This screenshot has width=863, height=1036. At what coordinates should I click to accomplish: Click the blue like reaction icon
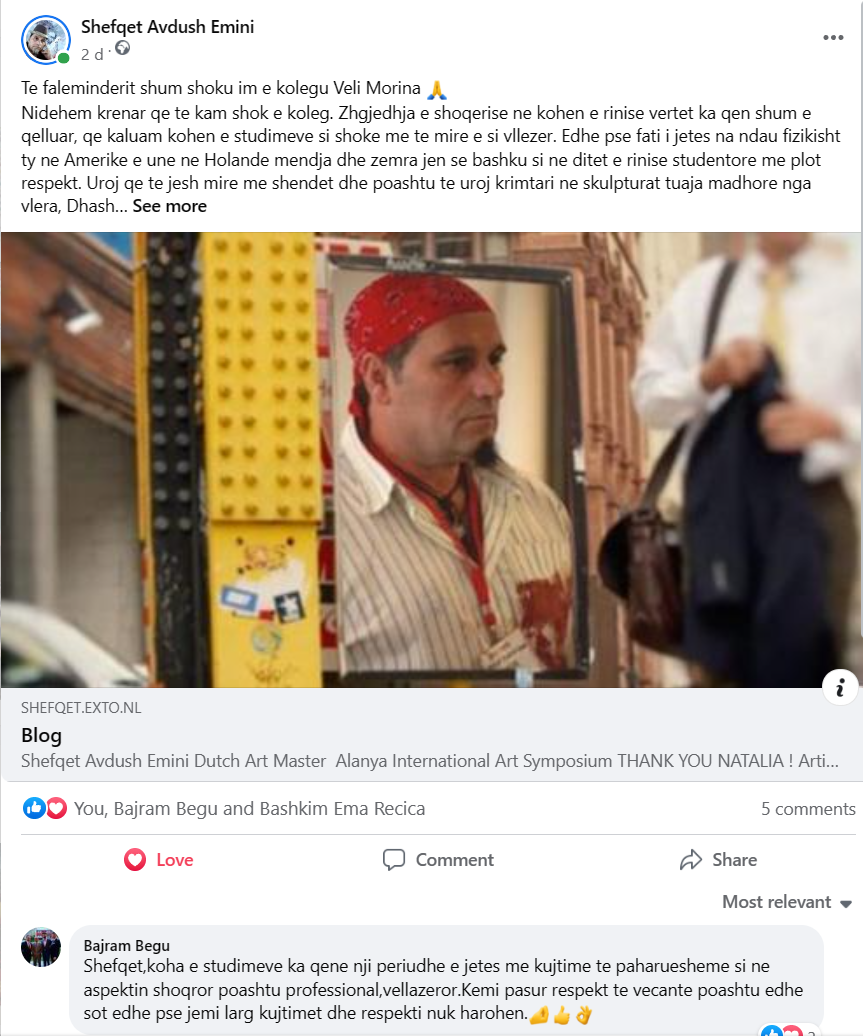click(34, 807)
